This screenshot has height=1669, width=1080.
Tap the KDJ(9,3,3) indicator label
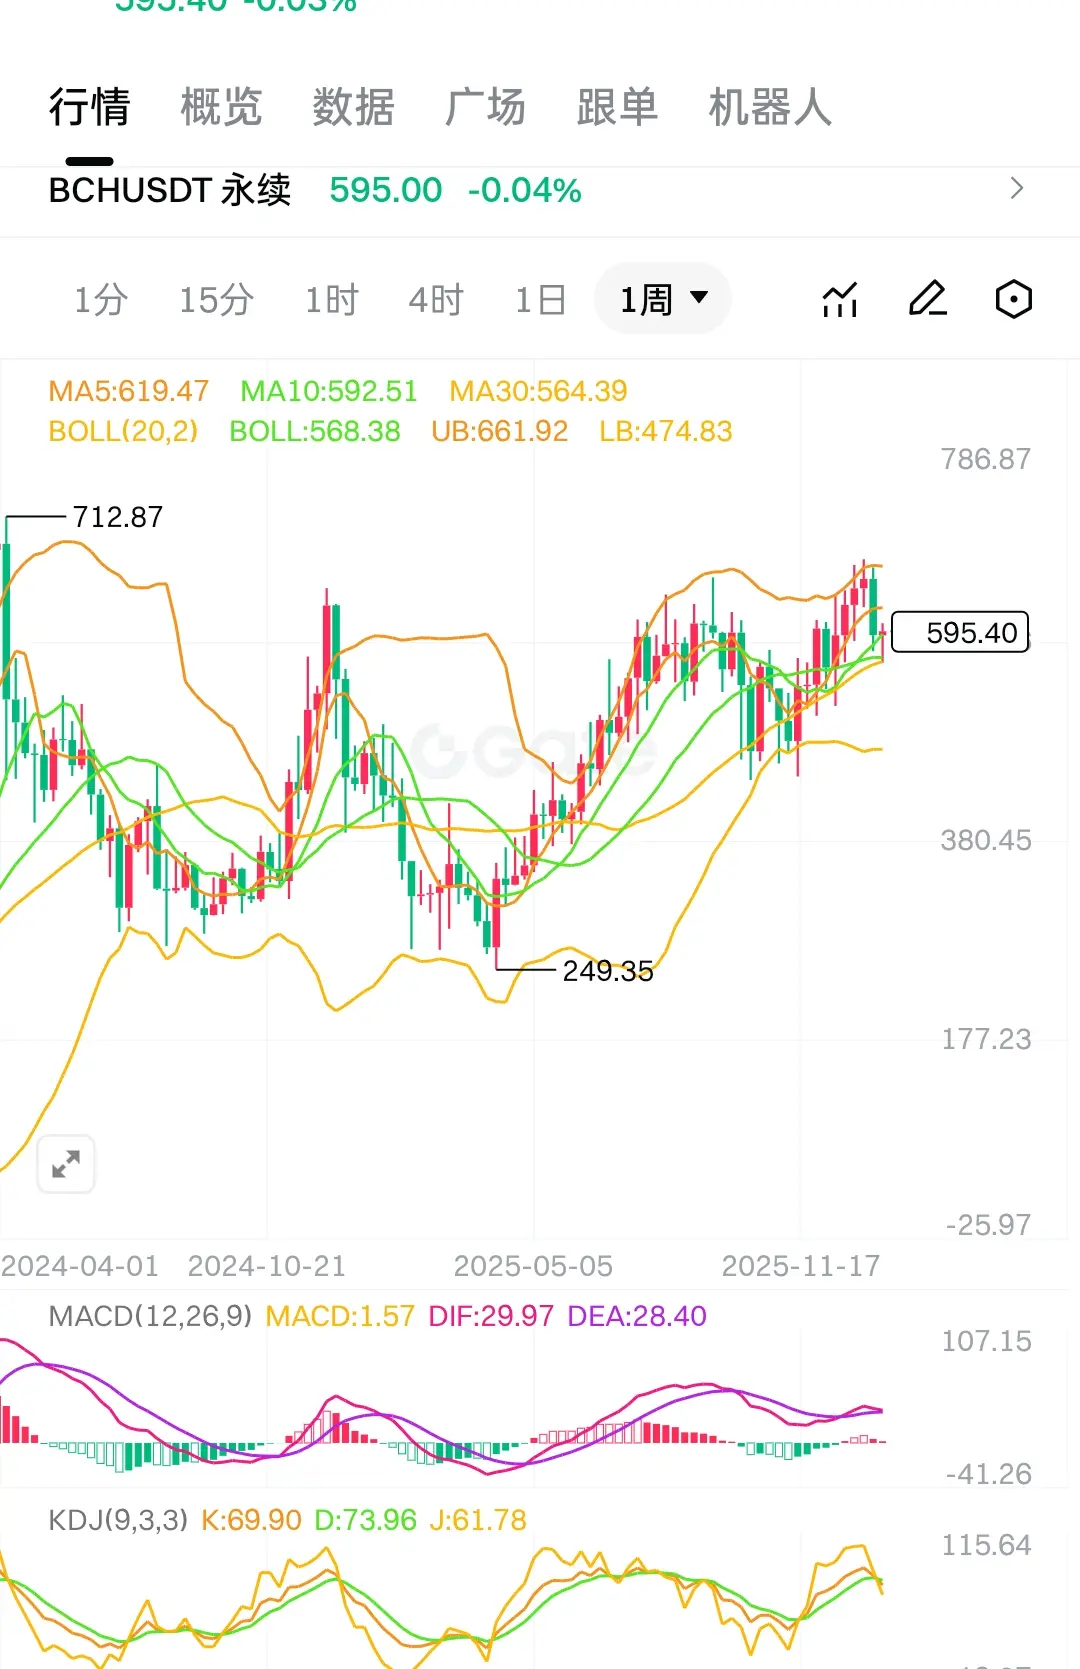[118, 1520]
